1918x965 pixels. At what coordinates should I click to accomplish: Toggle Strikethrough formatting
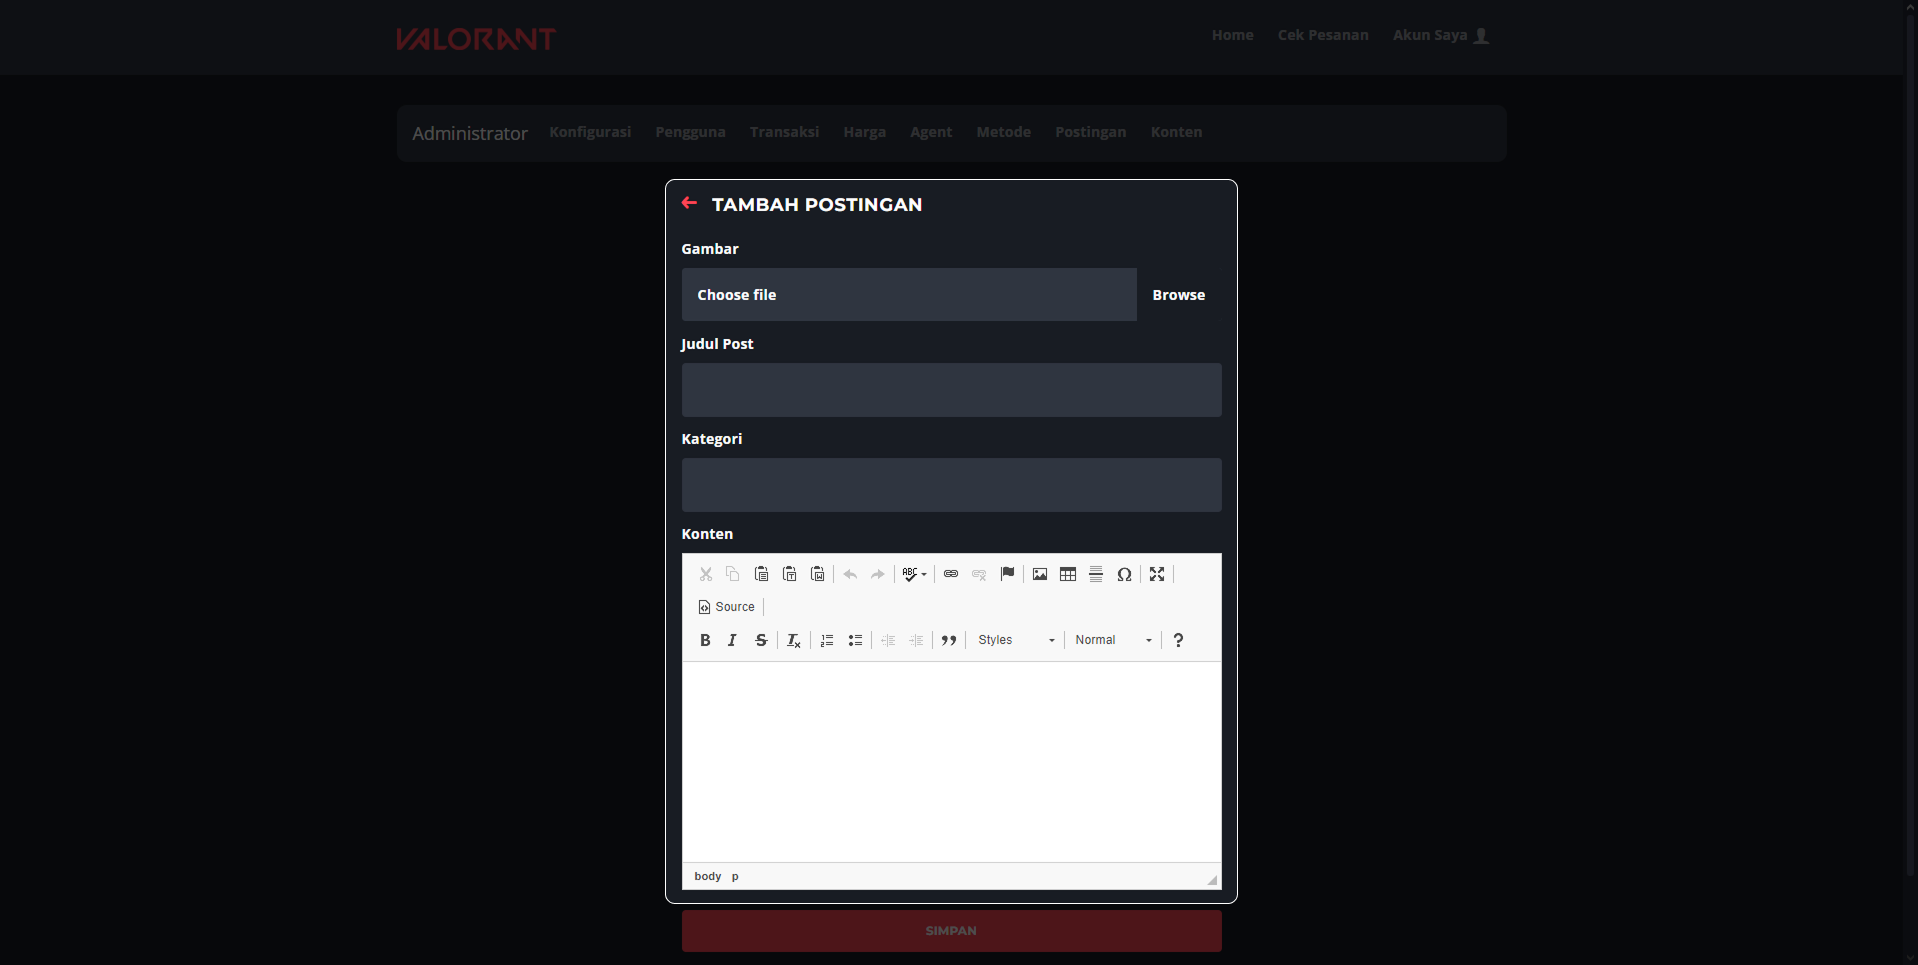click(761, 640)
